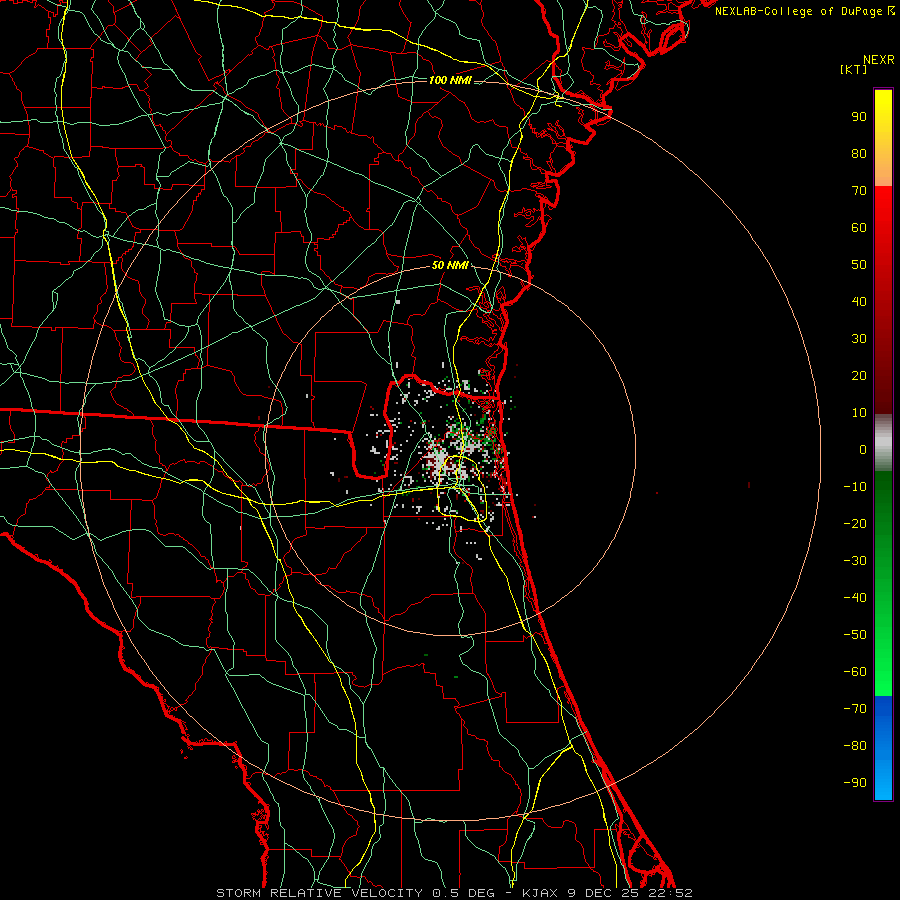This screenshot has height=900, width=900.
Task: Select the 30 tick label on velocity scale
Action: [x=859, y=339]
